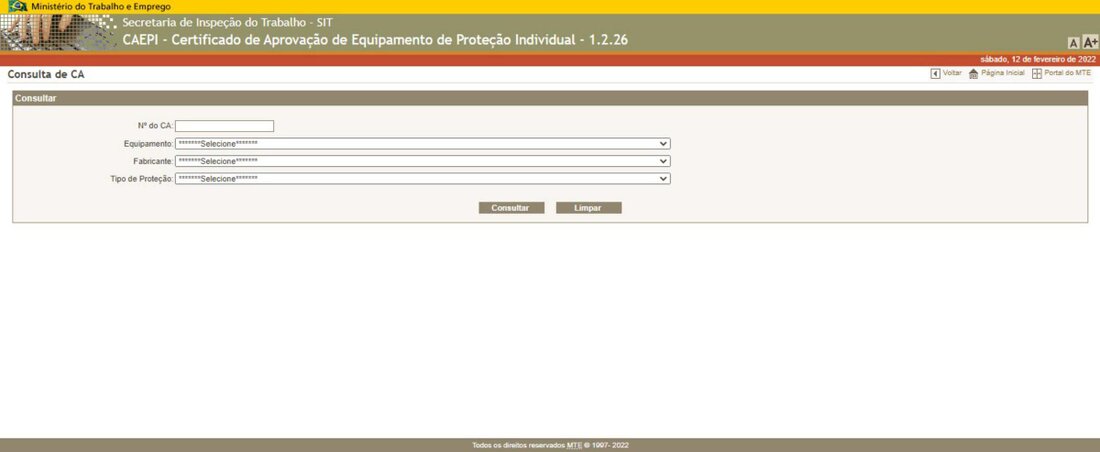Open the Tipo de Proteção dropdown

422,179
